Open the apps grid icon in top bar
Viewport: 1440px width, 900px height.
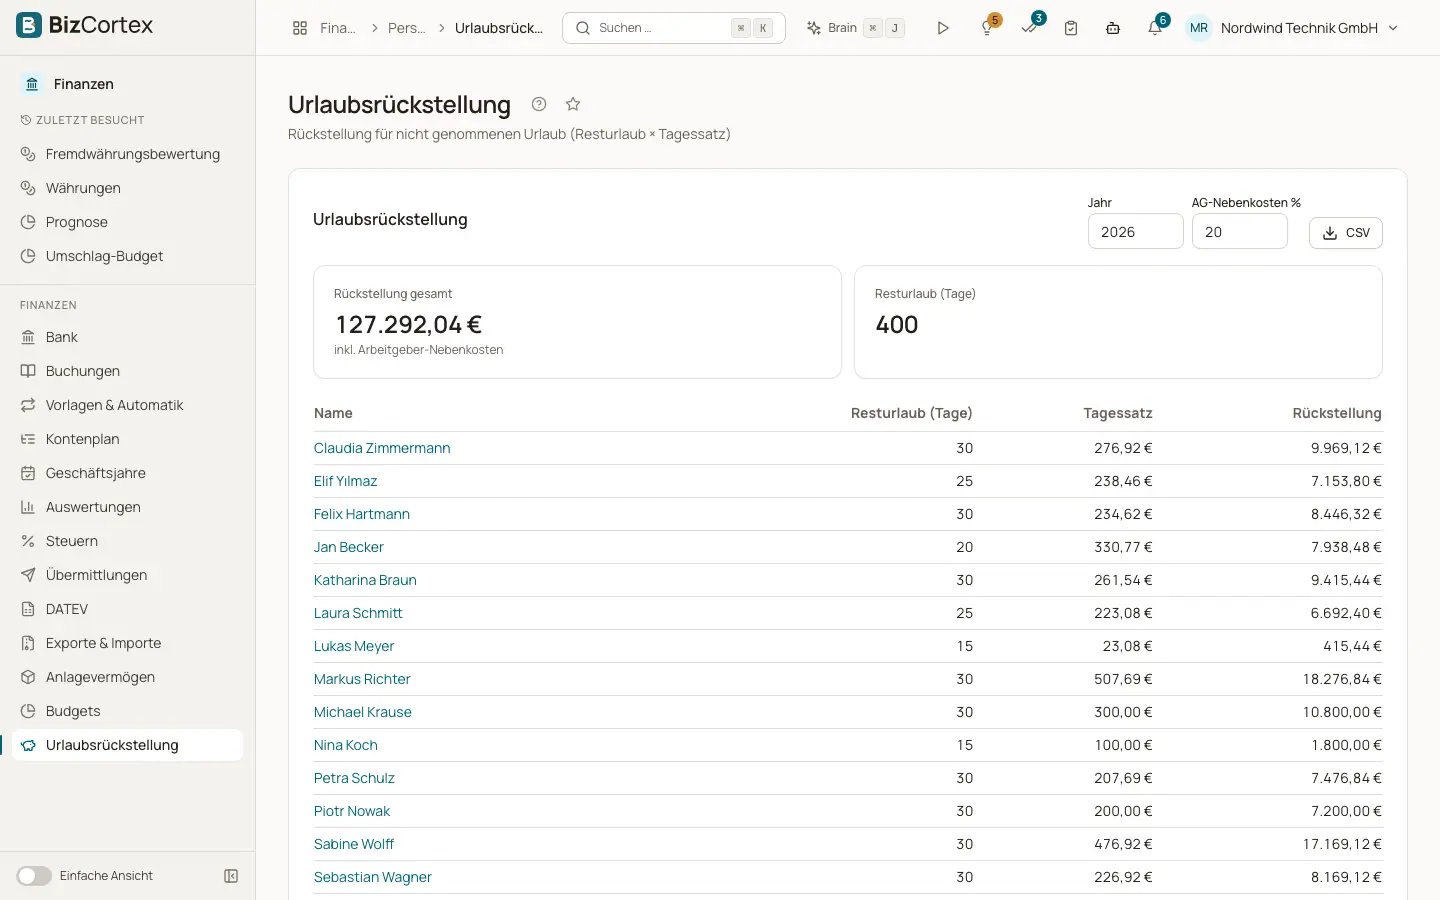[x=299, y=28]
